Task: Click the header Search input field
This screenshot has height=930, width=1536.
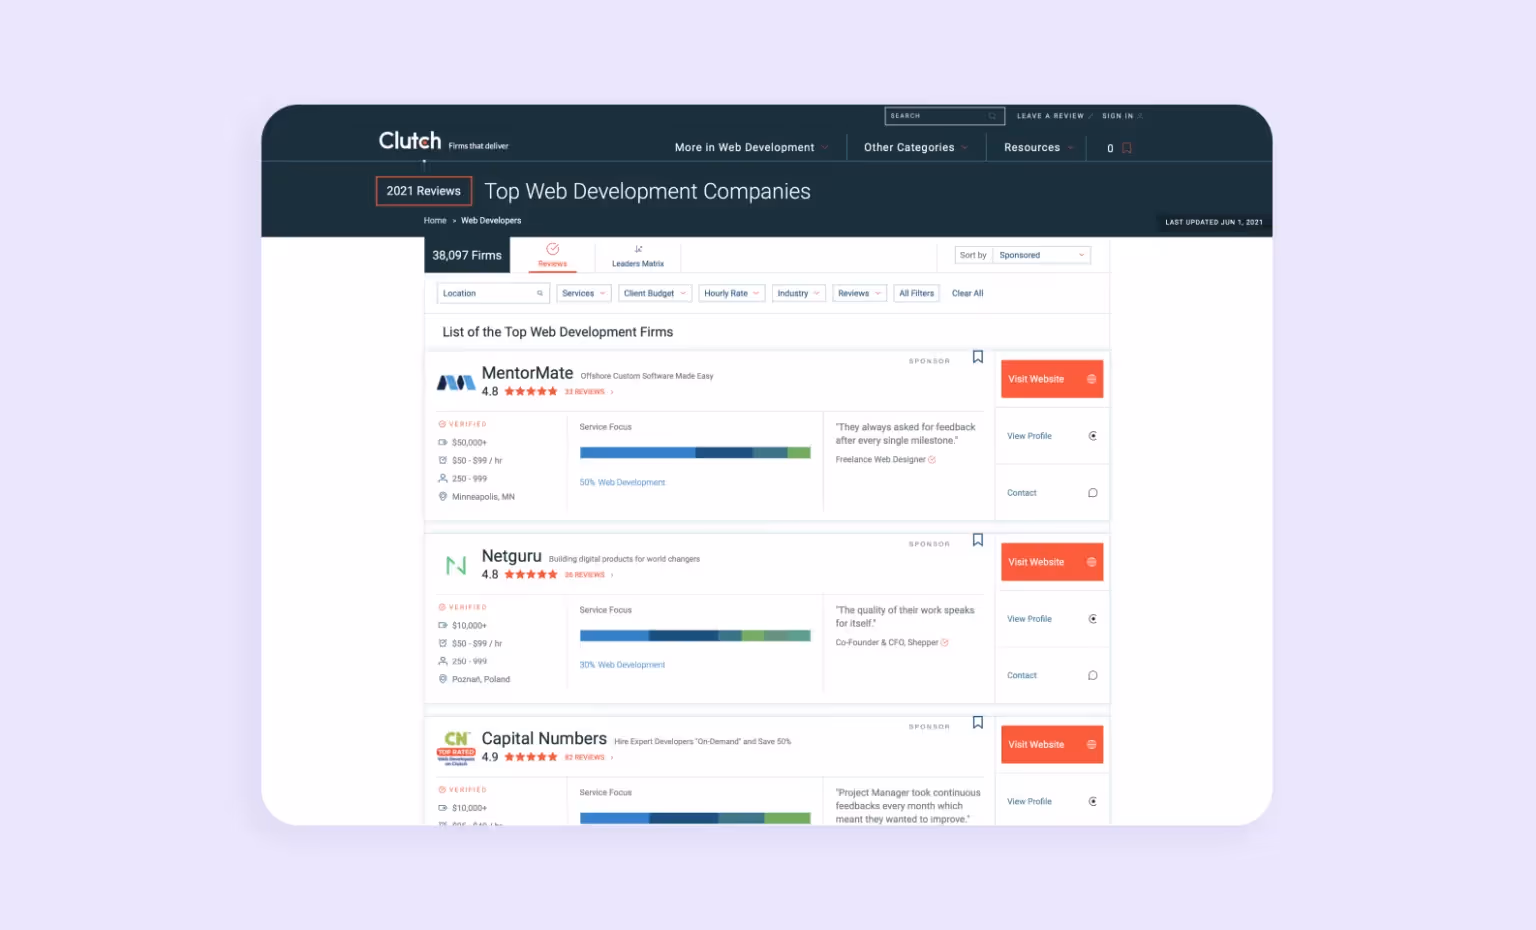Action: (x=944, y=116)
